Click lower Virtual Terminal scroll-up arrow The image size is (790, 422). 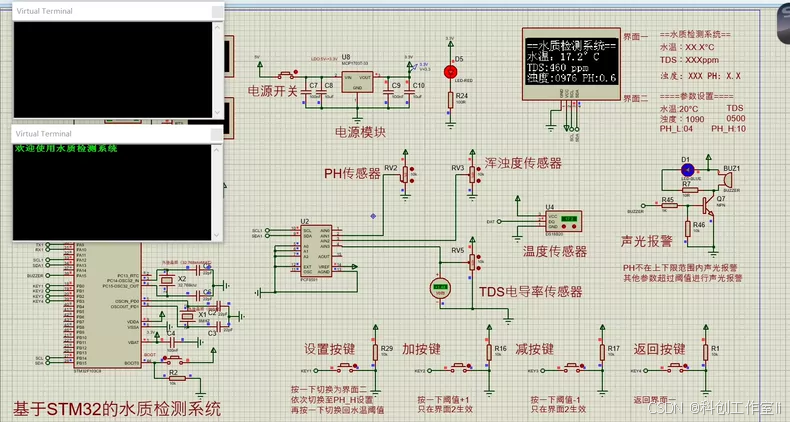217,150
